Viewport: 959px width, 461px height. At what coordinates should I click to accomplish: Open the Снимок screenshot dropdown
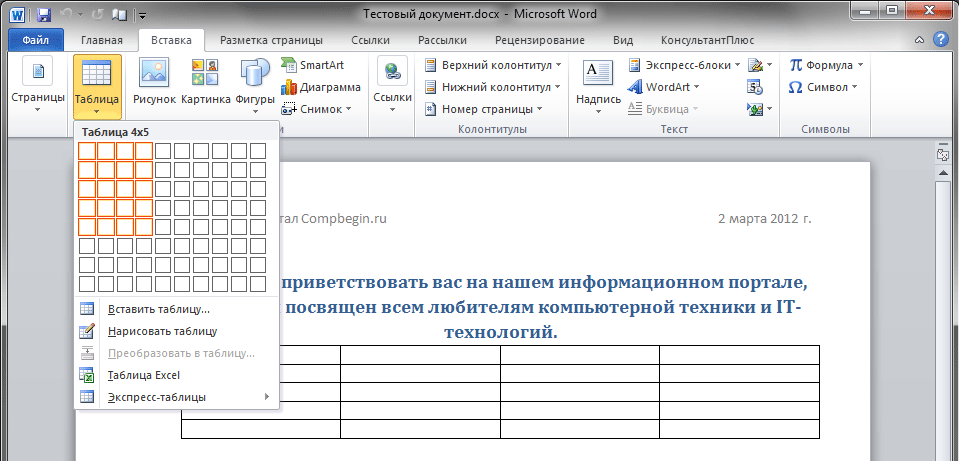[x=316, y=109]
